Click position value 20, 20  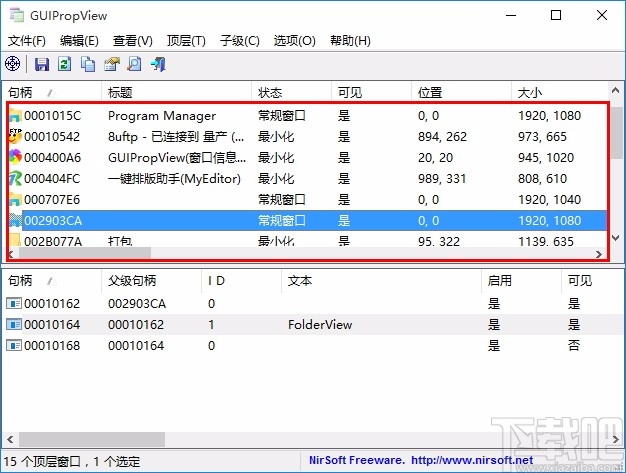tap(435, 158)
